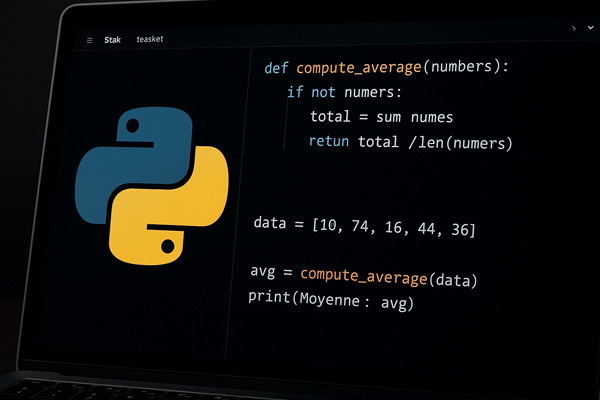Click the right chevron in top bar
The image size is (600, 400).
[573, 29]
